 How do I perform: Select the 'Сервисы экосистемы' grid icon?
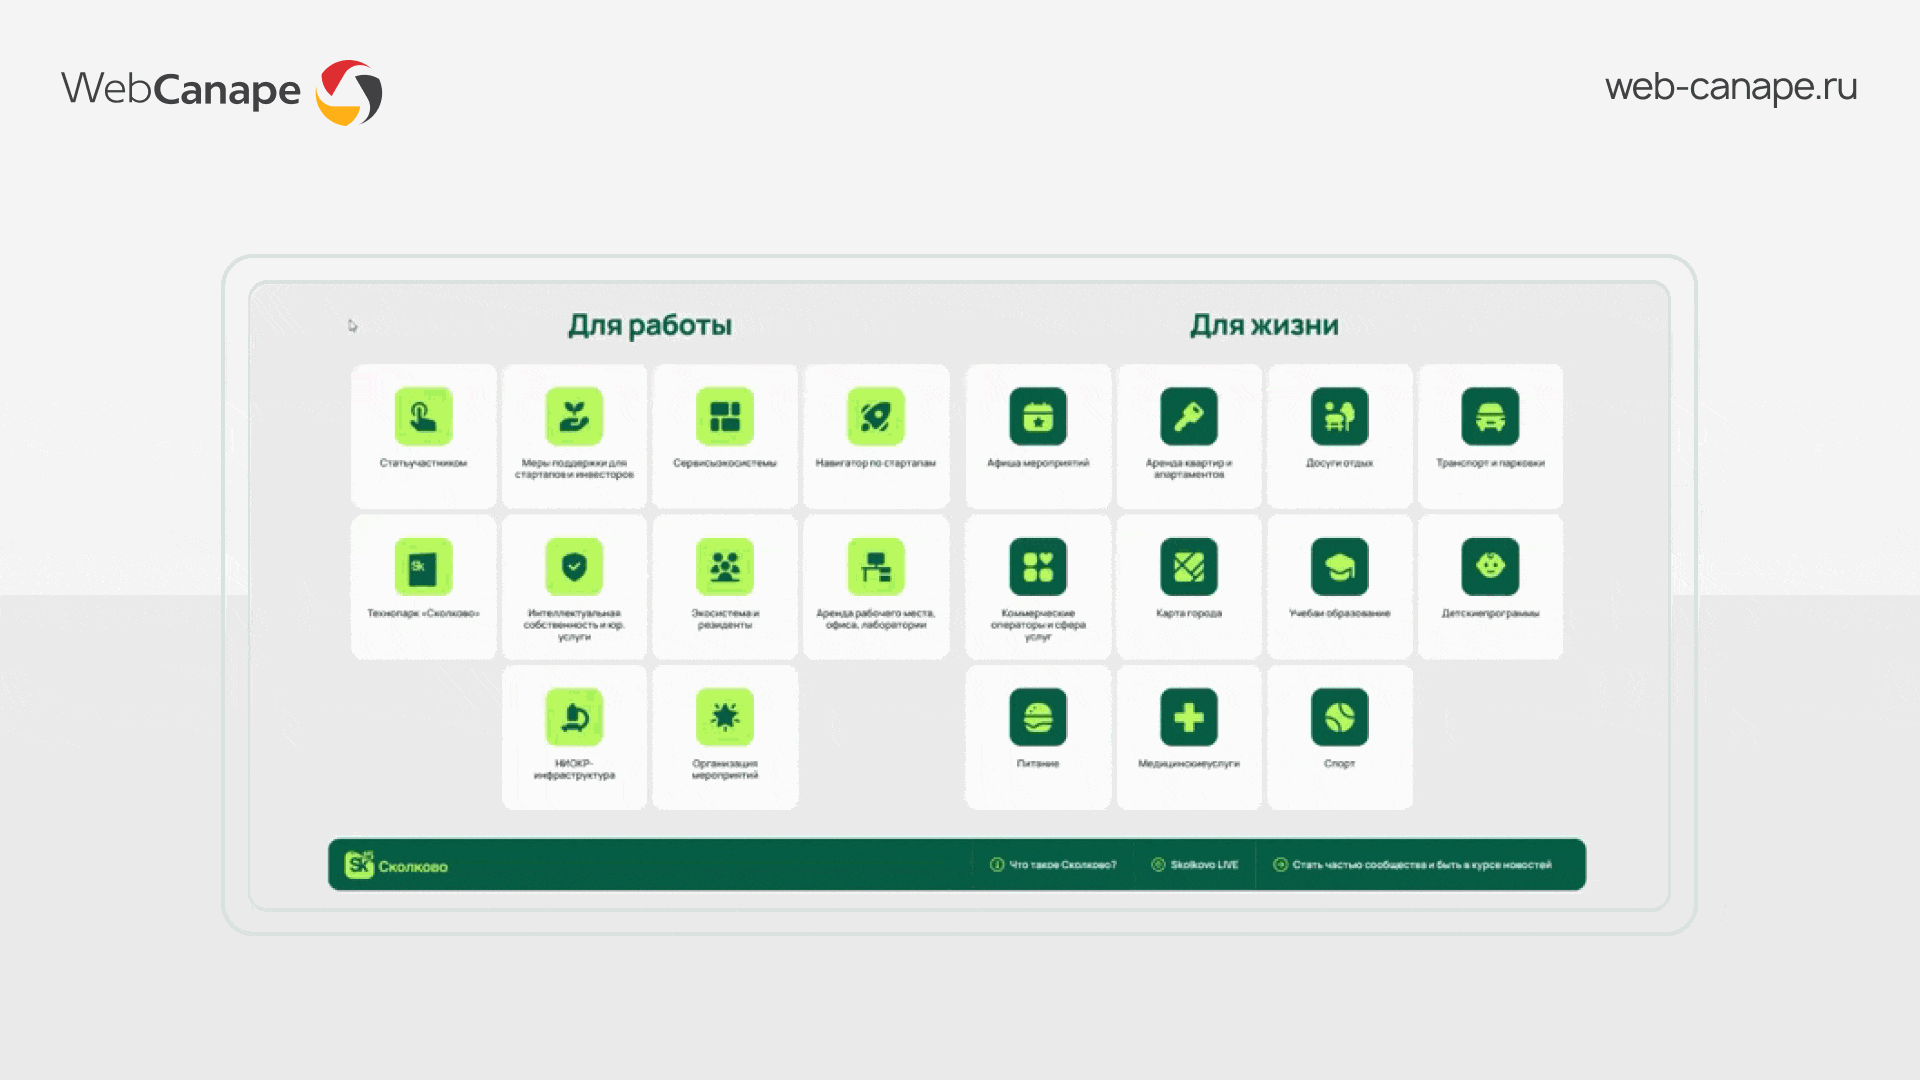coord(725,416)
